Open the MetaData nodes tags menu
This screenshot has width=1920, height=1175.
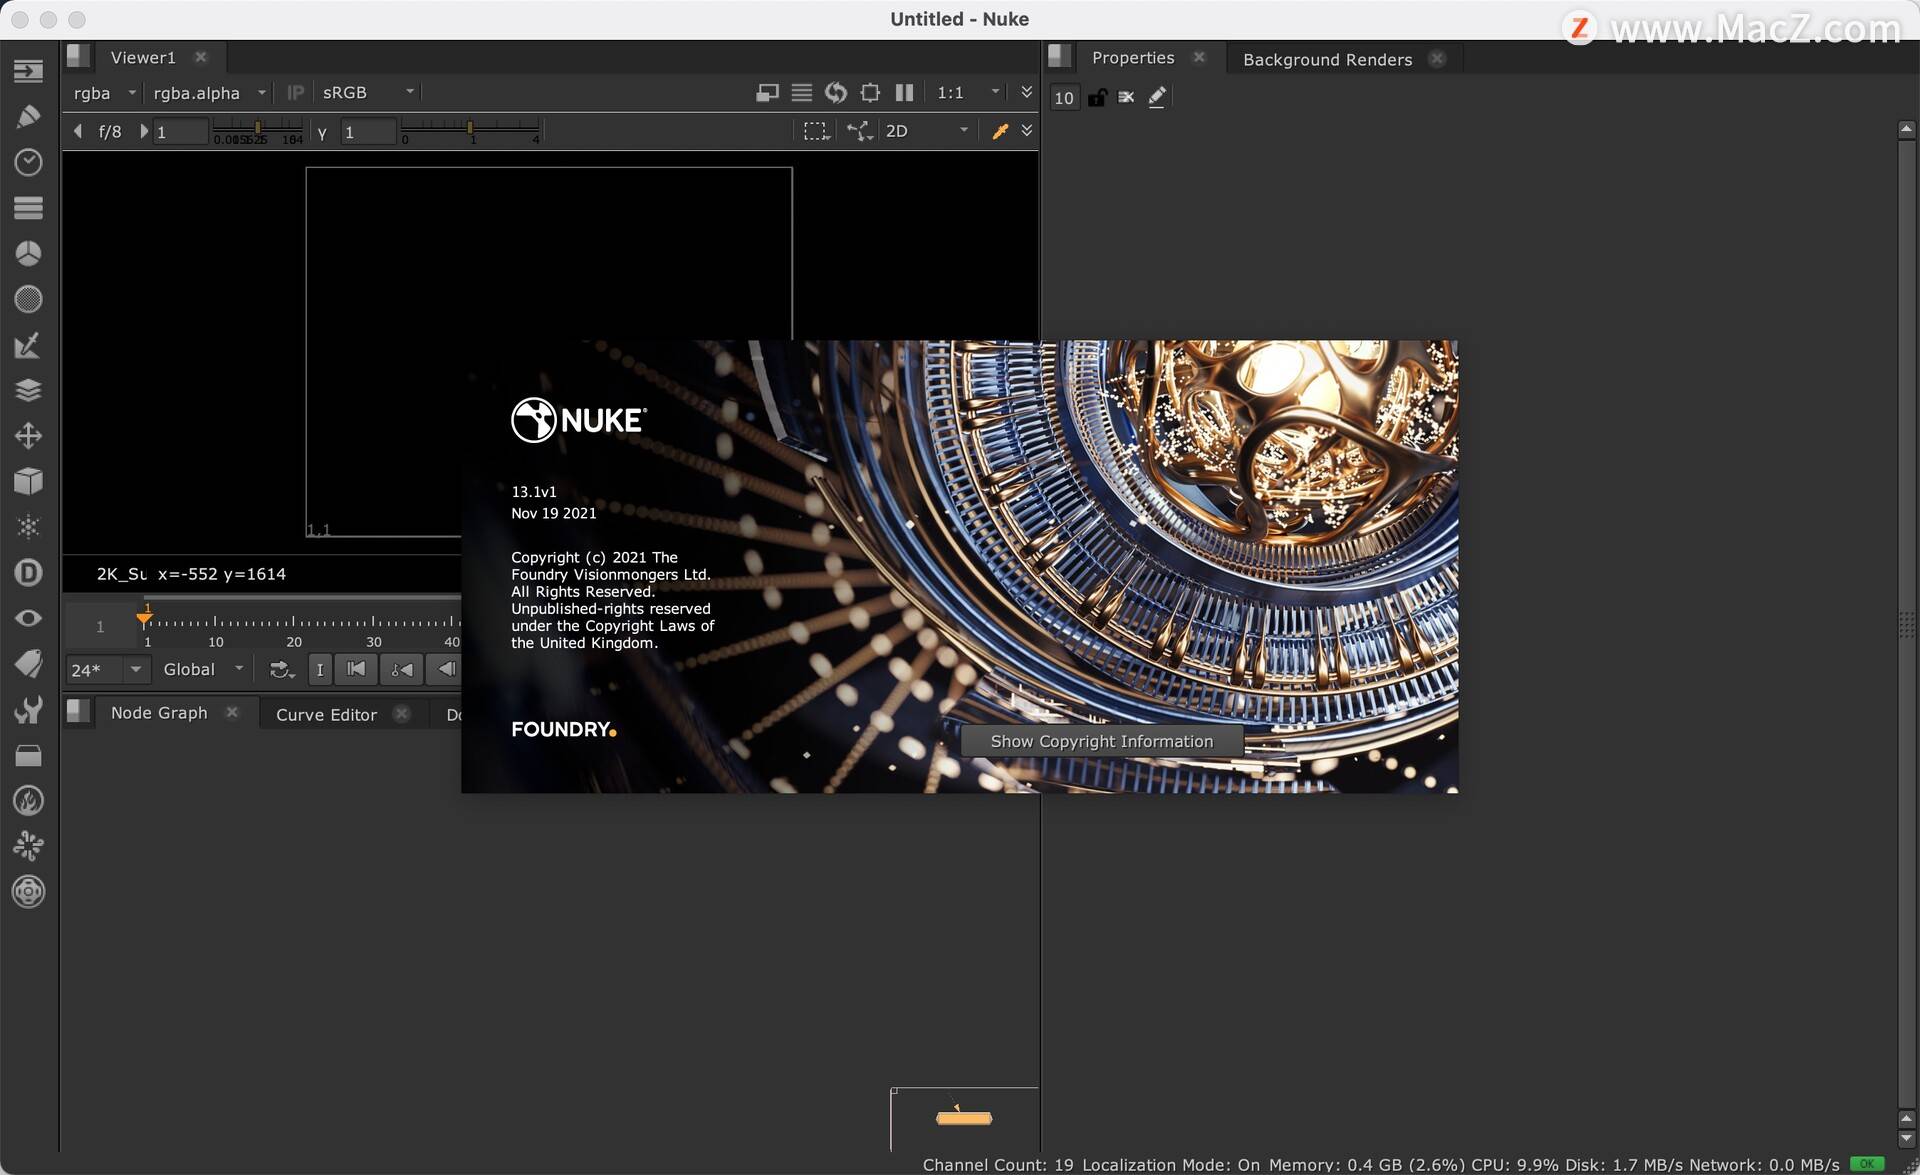click(28, 664)
